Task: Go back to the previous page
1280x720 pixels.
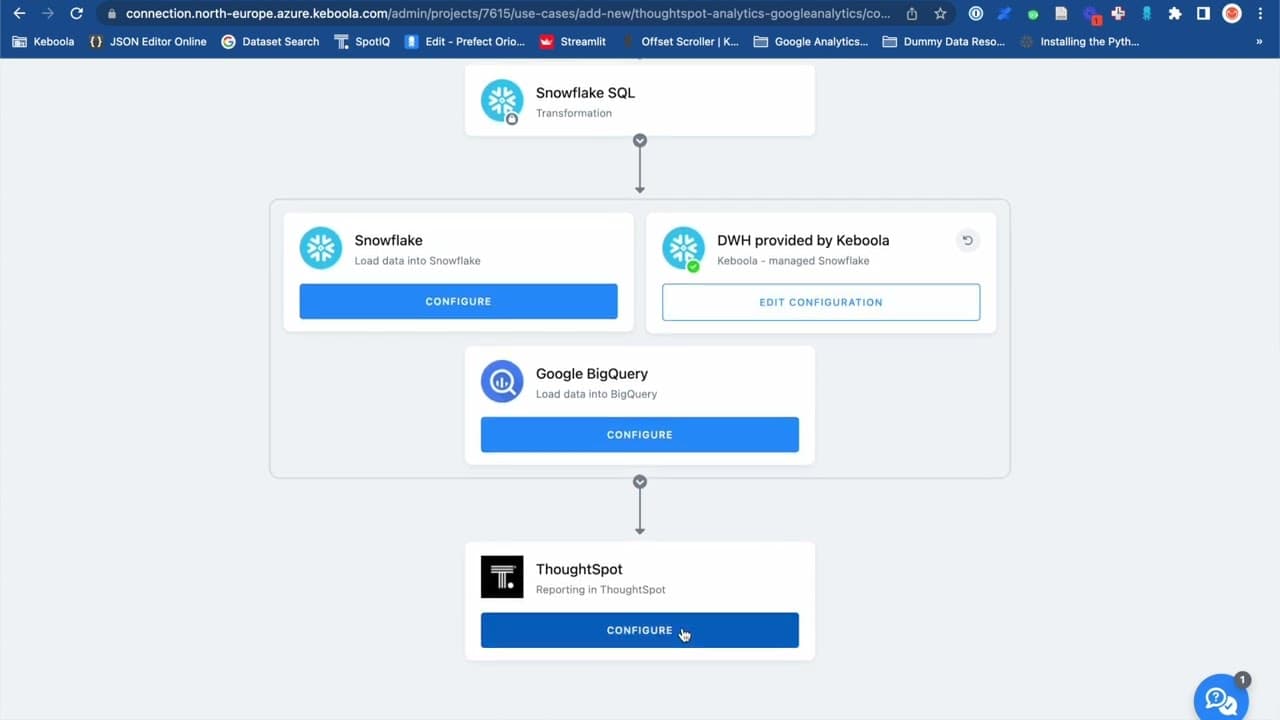Action: tap(19, 14)
